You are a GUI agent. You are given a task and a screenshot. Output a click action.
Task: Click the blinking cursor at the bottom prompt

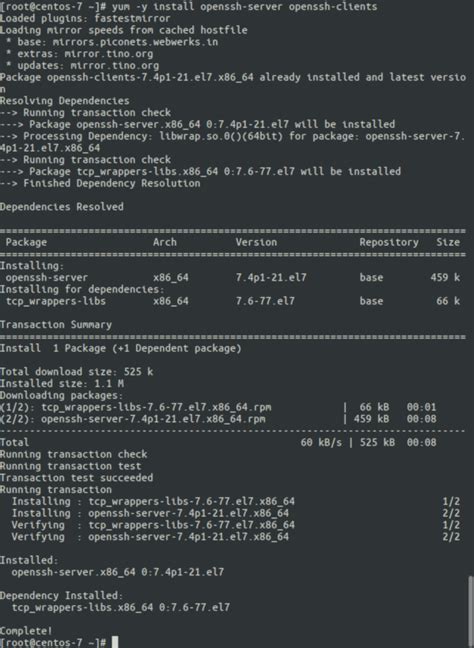pyautogui.click(x=115, y=643)
